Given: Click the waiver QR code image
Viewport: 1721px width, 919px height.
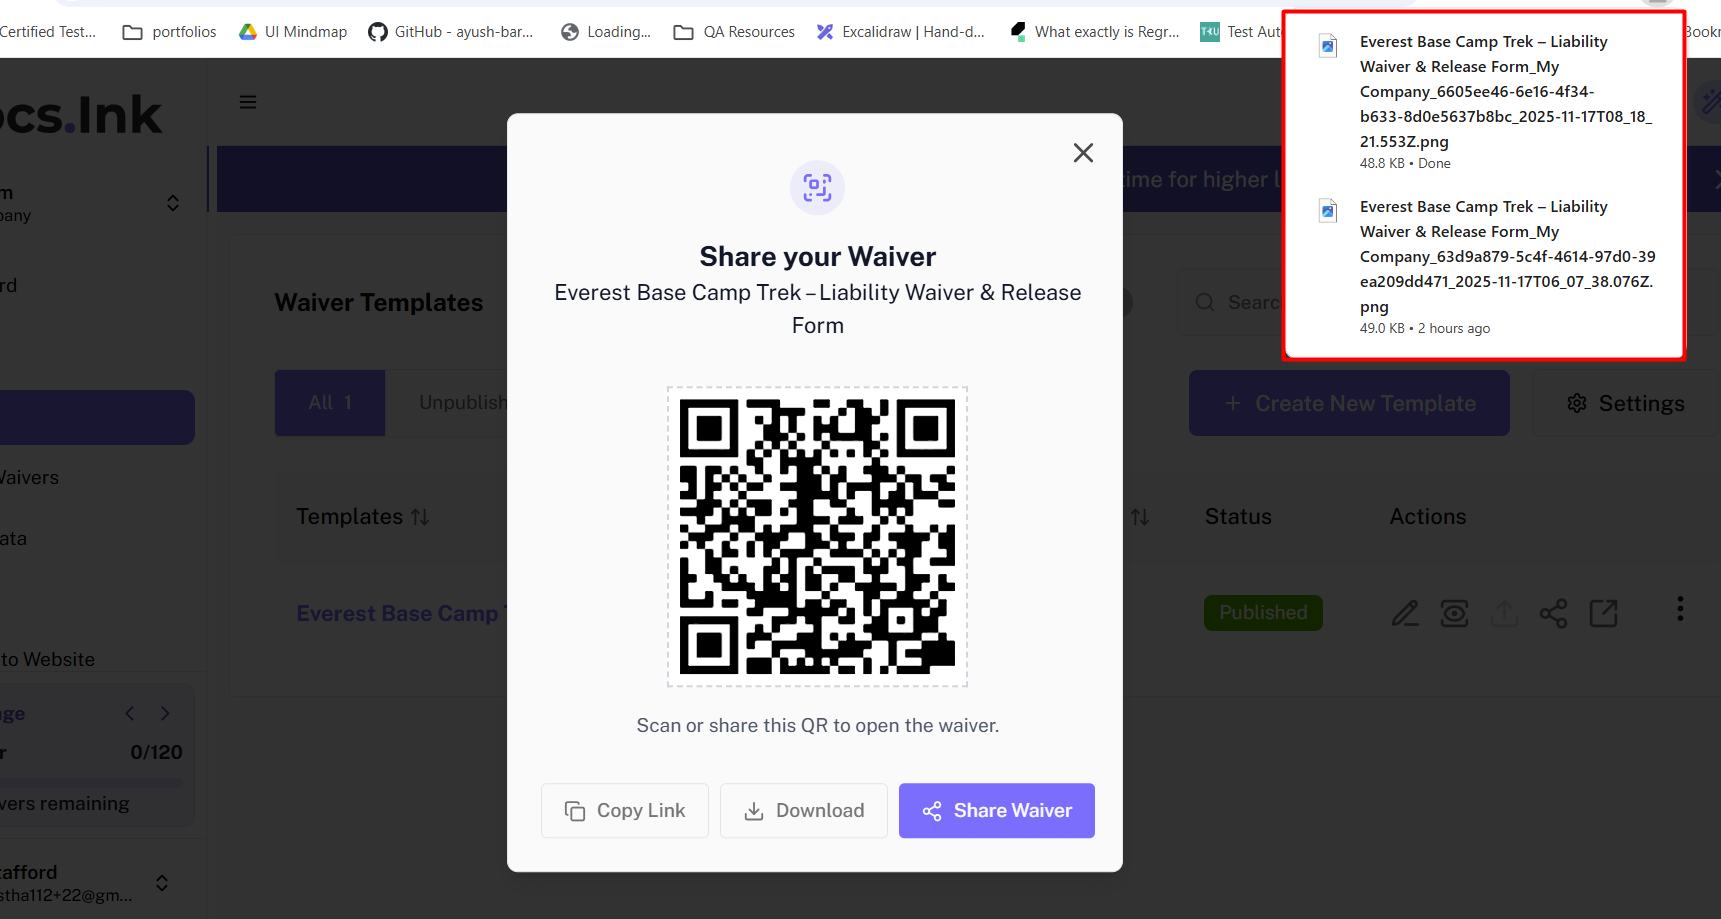Looking at the screenshot, I should [x=817, y=537].
